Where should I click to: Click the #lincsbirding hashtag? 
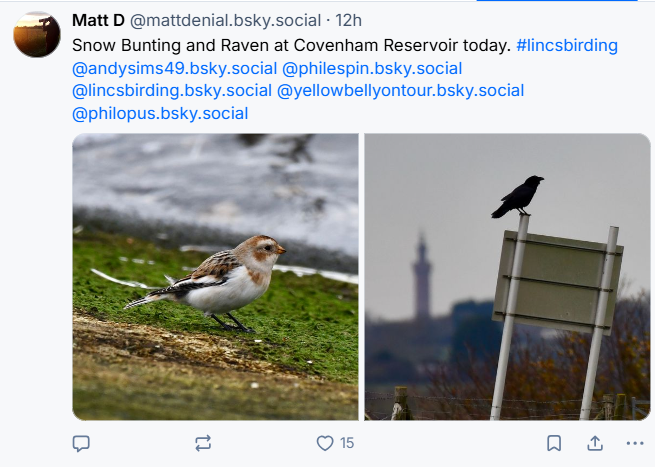(567, 46)
